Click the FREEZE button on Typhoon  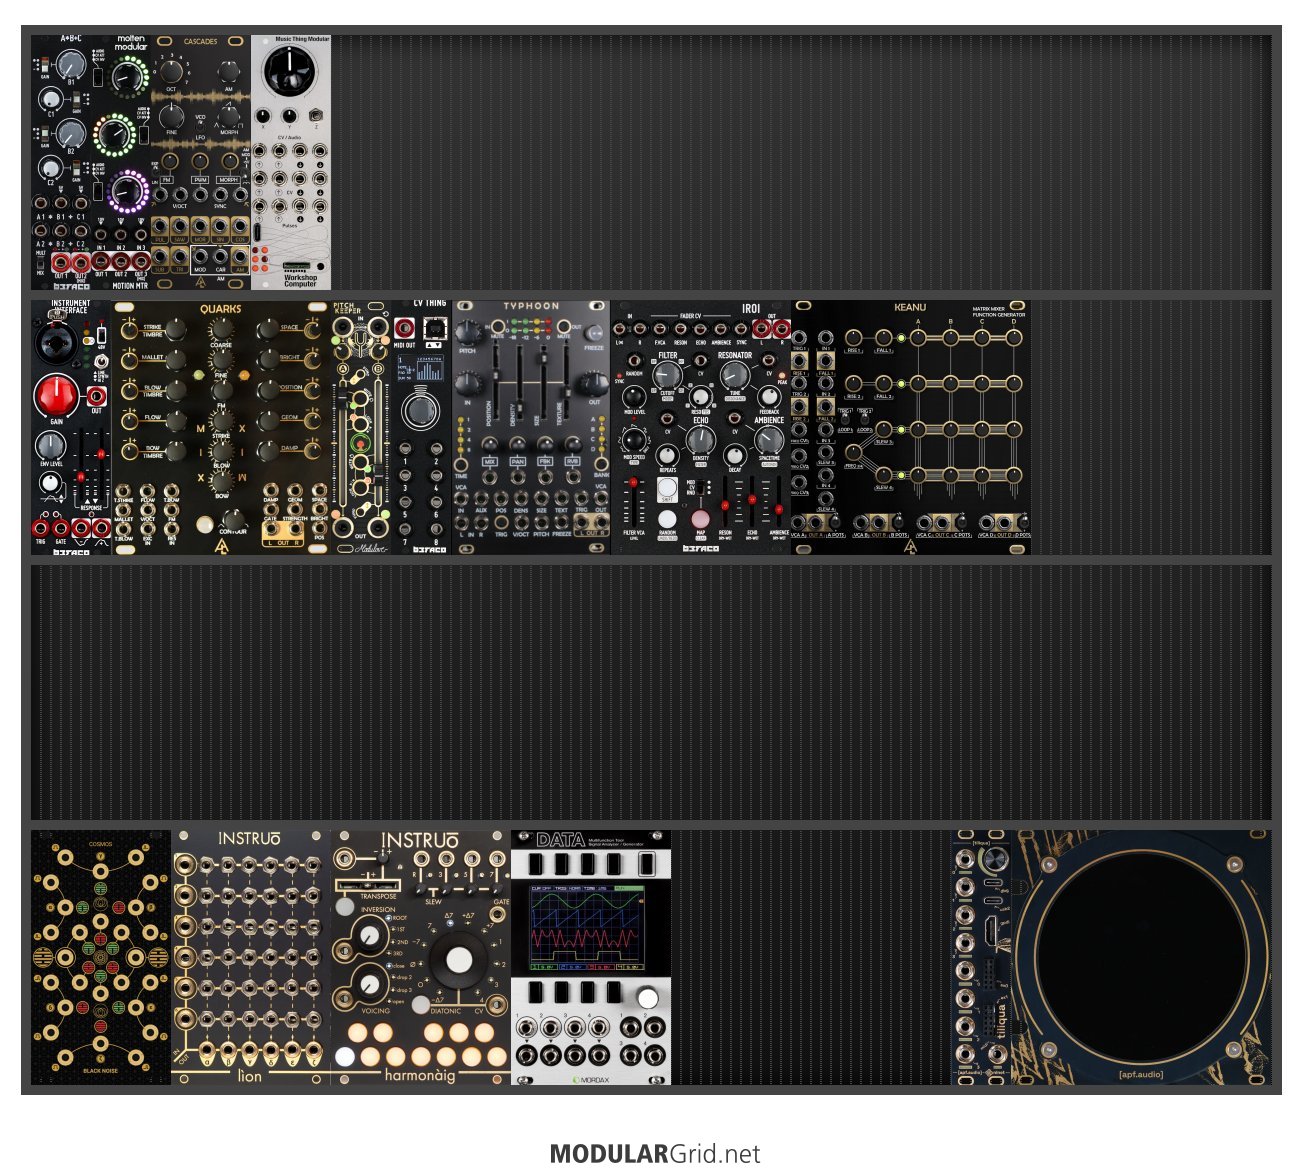click(x=596, y=332)
